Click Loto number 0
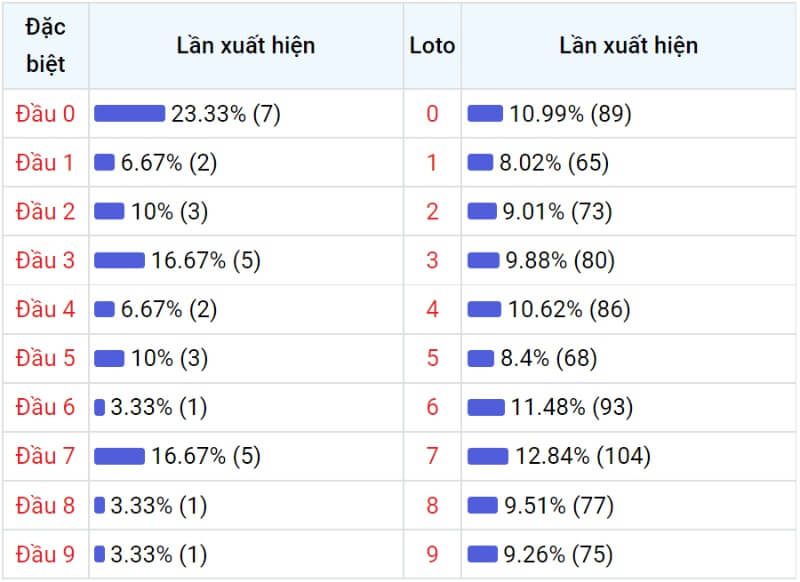This screenshot has width=800, height=582. (432, 113)
